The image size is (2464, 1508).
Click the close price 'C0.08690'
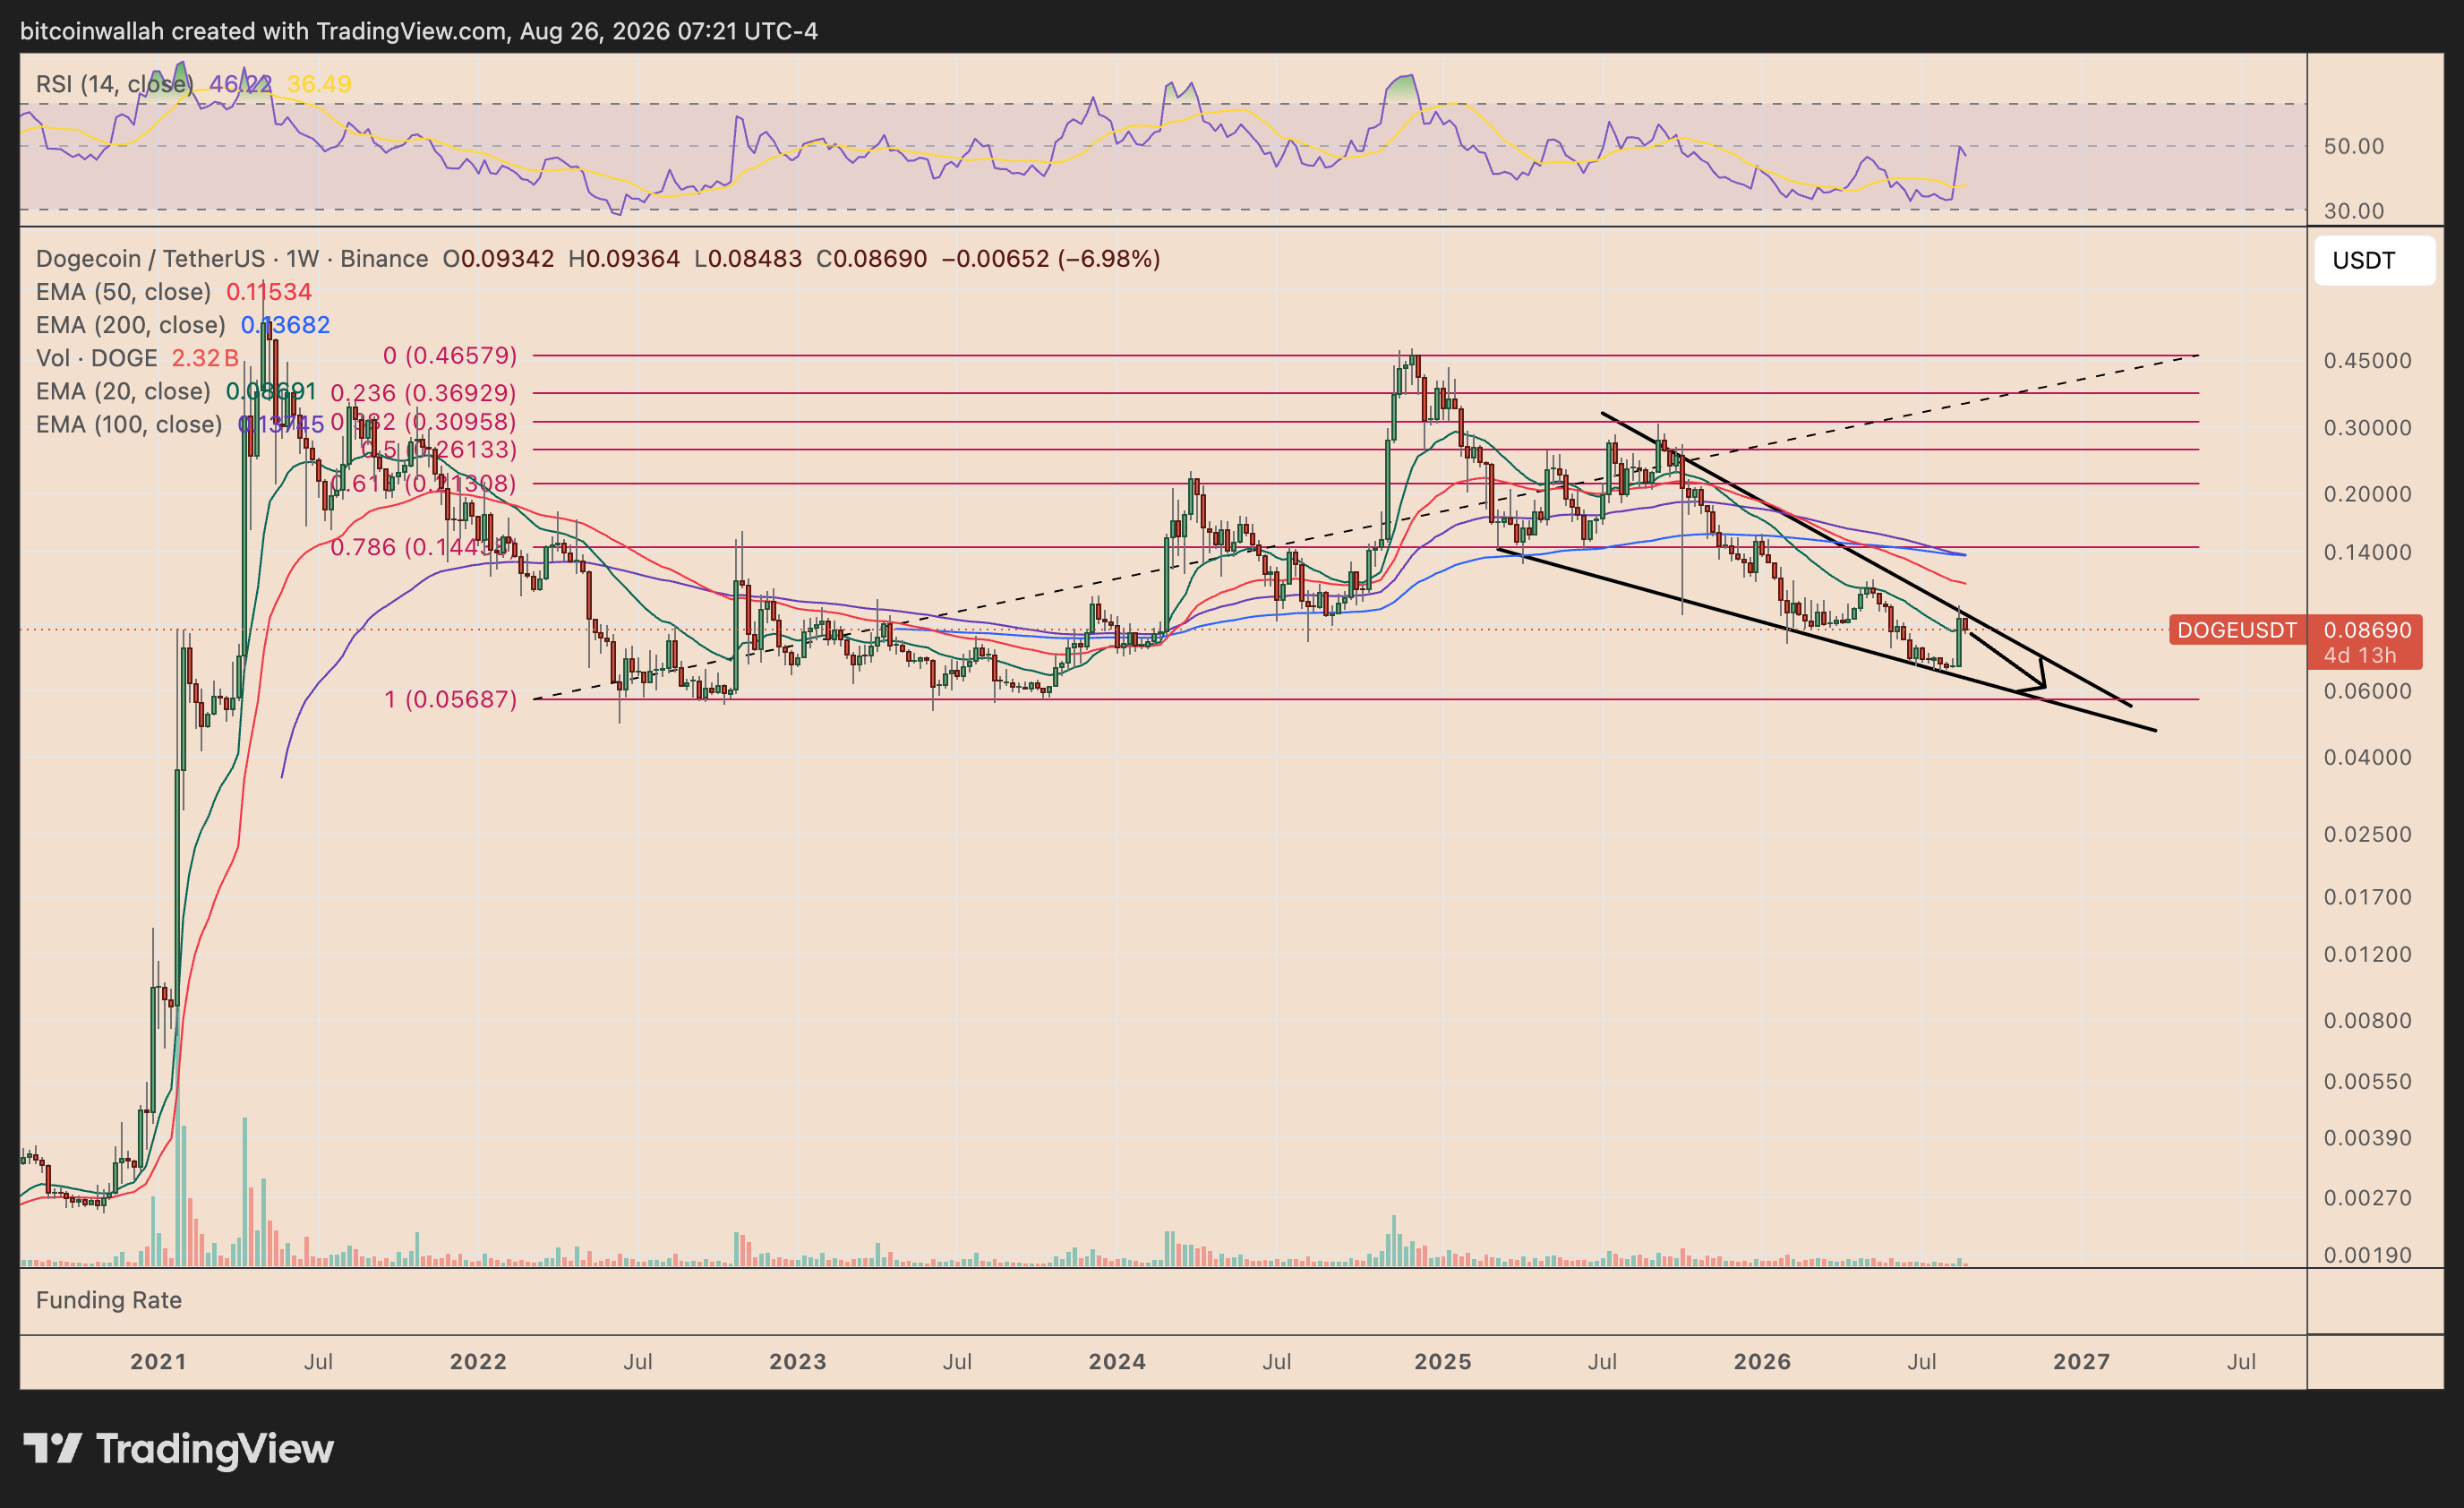pos(872,259)
